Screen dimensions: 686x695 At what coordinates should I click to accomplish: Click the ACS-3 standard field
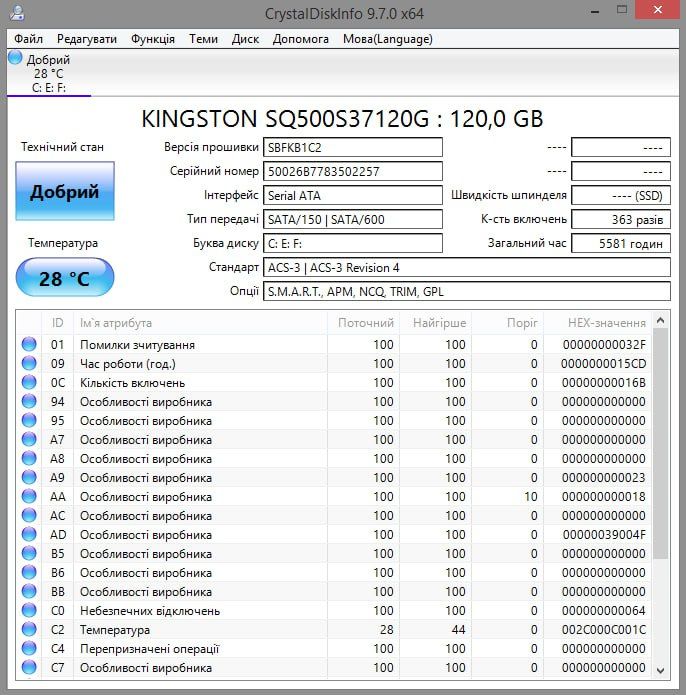(467, 267)
